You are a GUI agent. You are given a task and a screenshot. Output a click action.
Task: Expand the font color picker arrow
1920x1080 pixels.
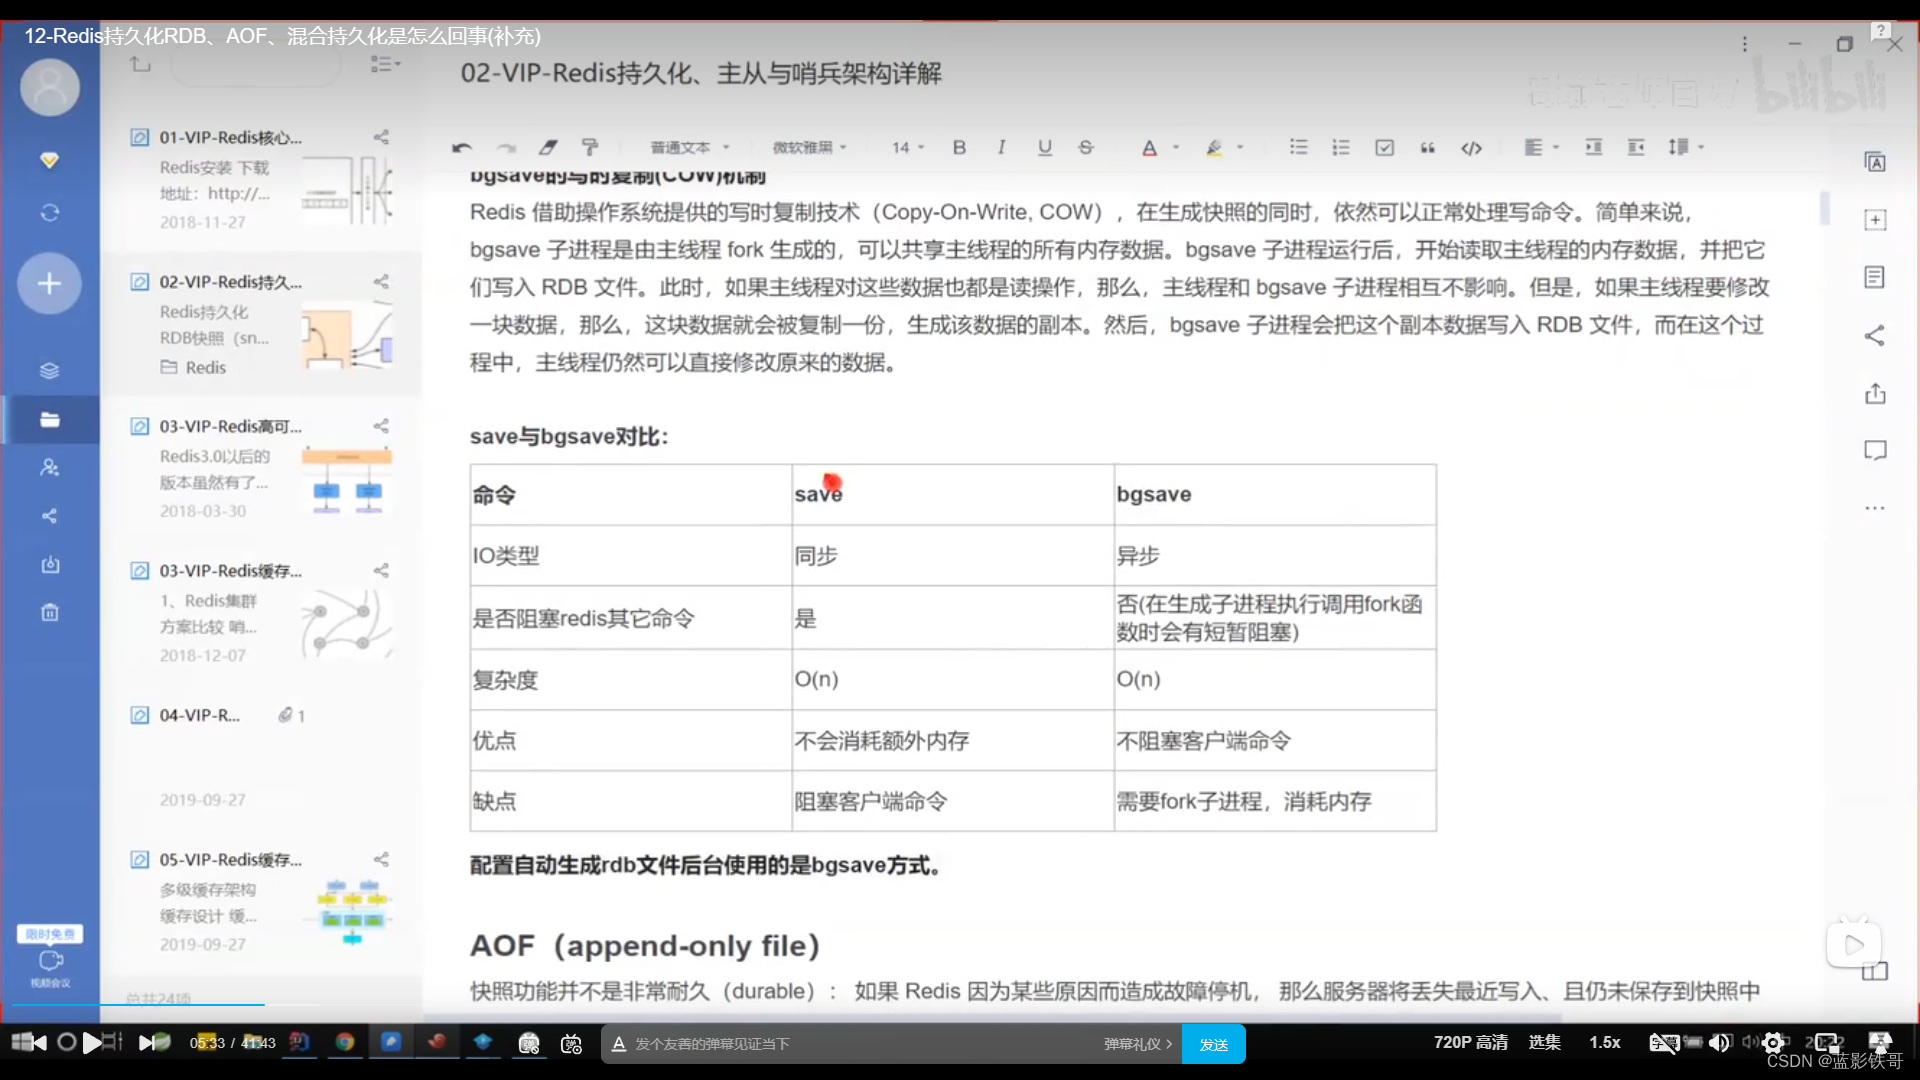pos(1176,148)
